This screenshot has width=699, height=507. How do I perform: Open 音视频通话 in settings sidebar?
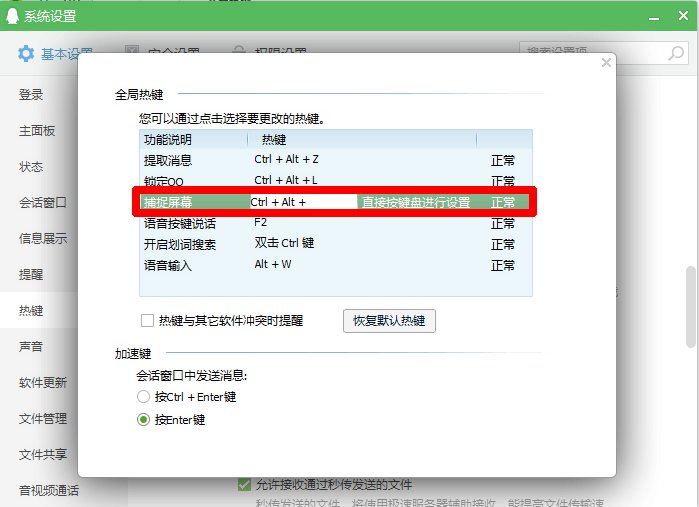point(49,491)
